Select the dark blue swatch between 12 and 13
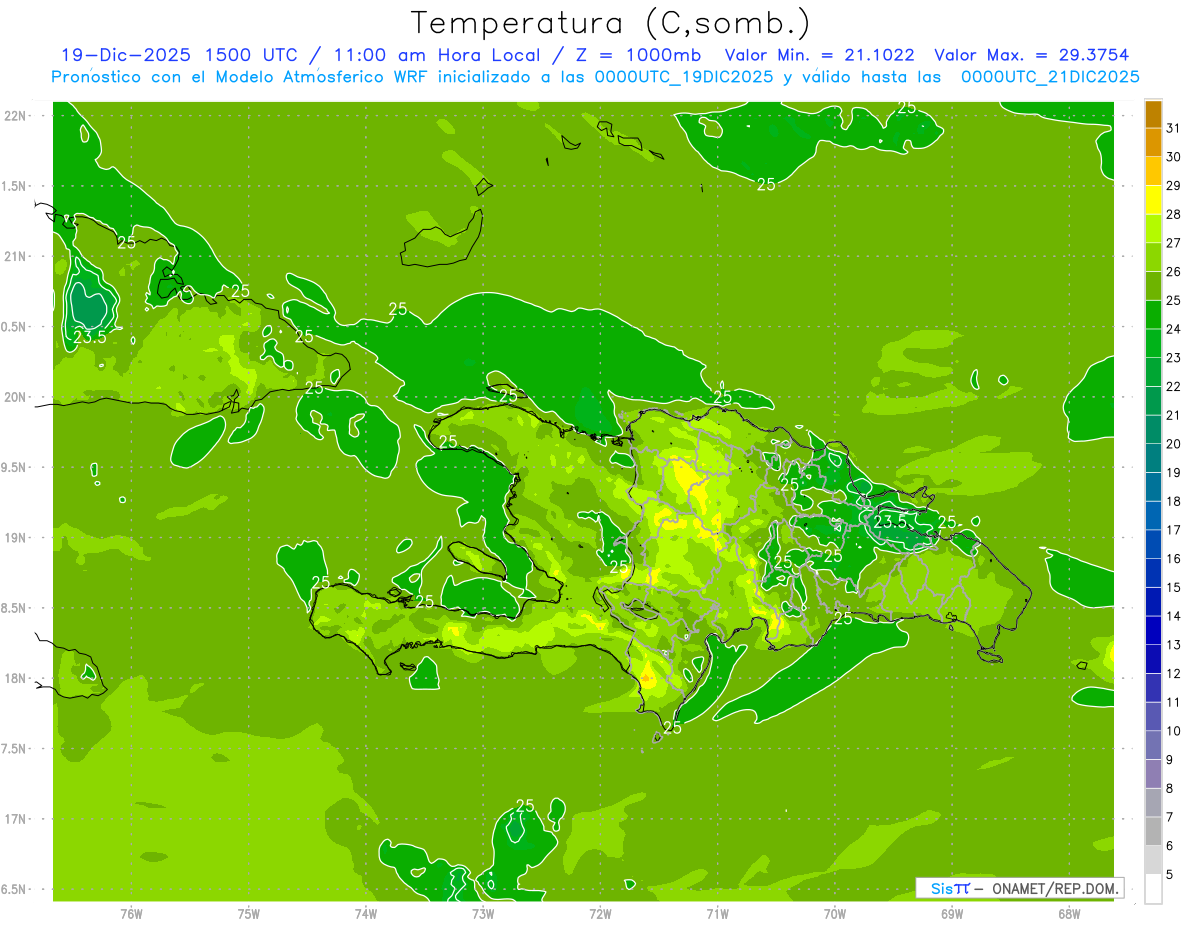This screenshot has width=1200, height=927. point(1153,660)
